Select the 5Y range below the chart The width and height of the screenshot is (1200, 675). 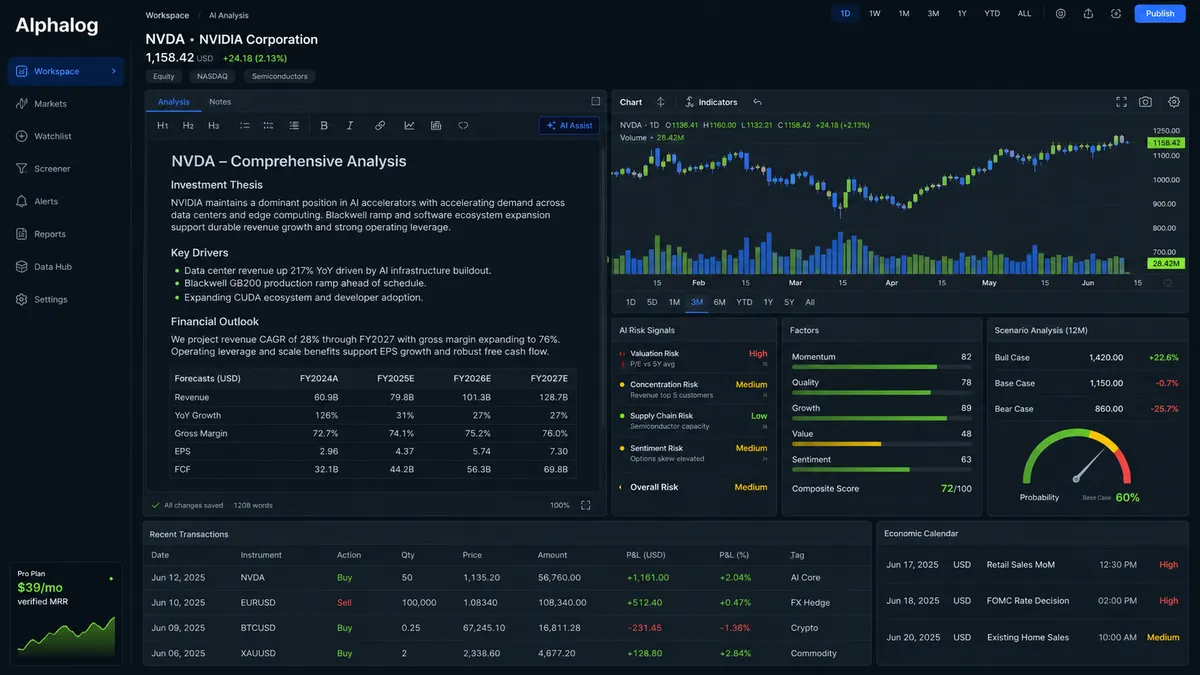tap(789, 302)
